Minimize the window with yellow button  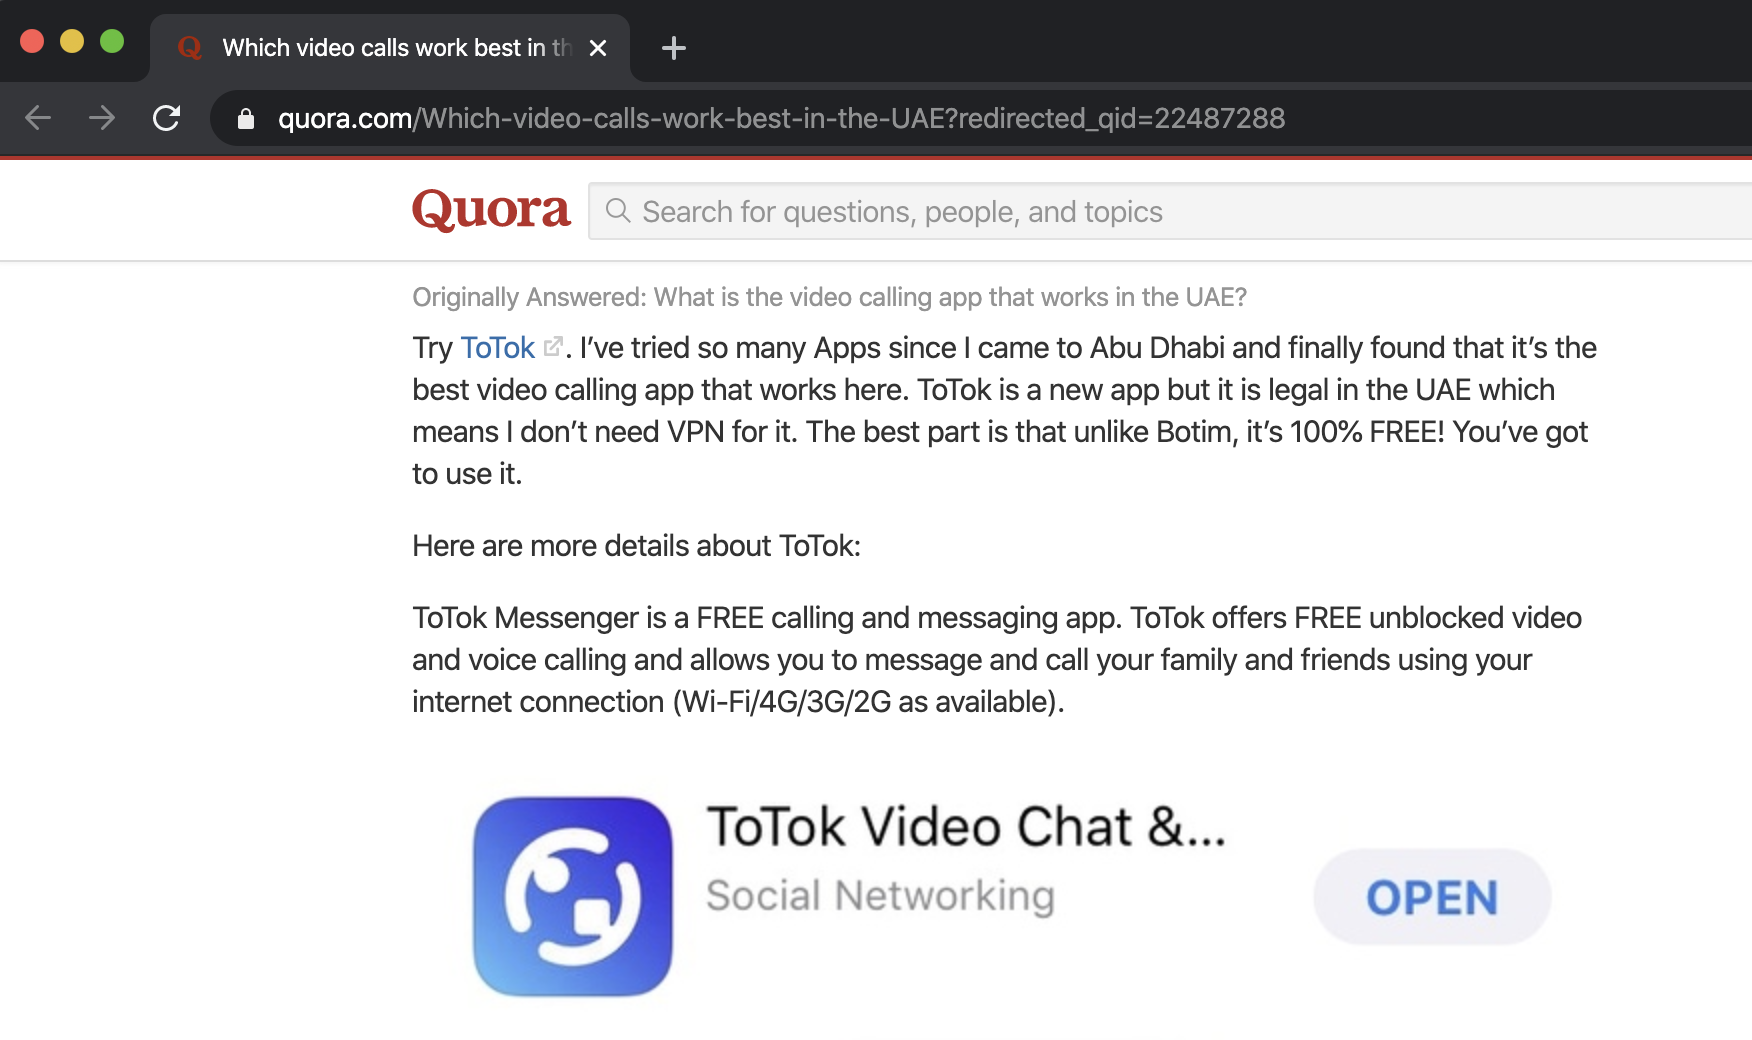tap(72, 41)
